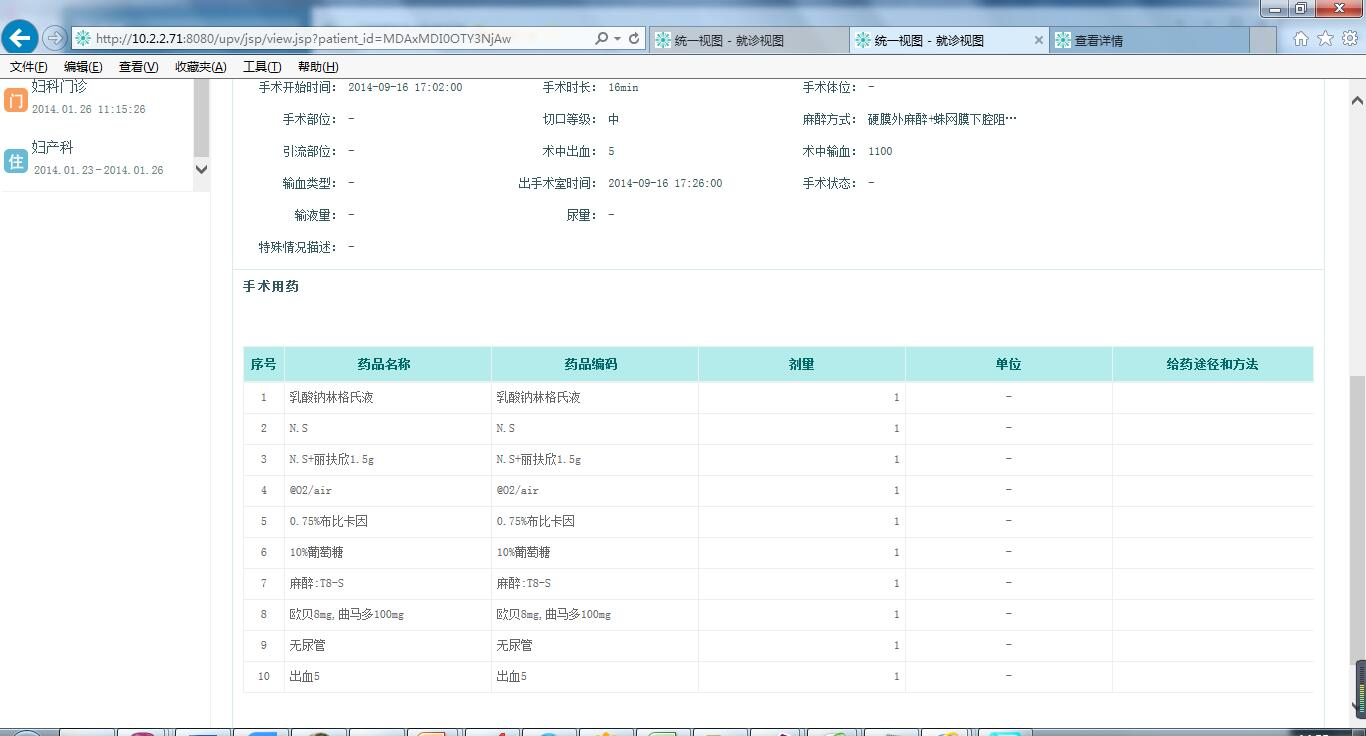The width and height of the screenshot is (1366, 736).
Task: Open the browser settings gear icon
Action: coord(1349,38)
